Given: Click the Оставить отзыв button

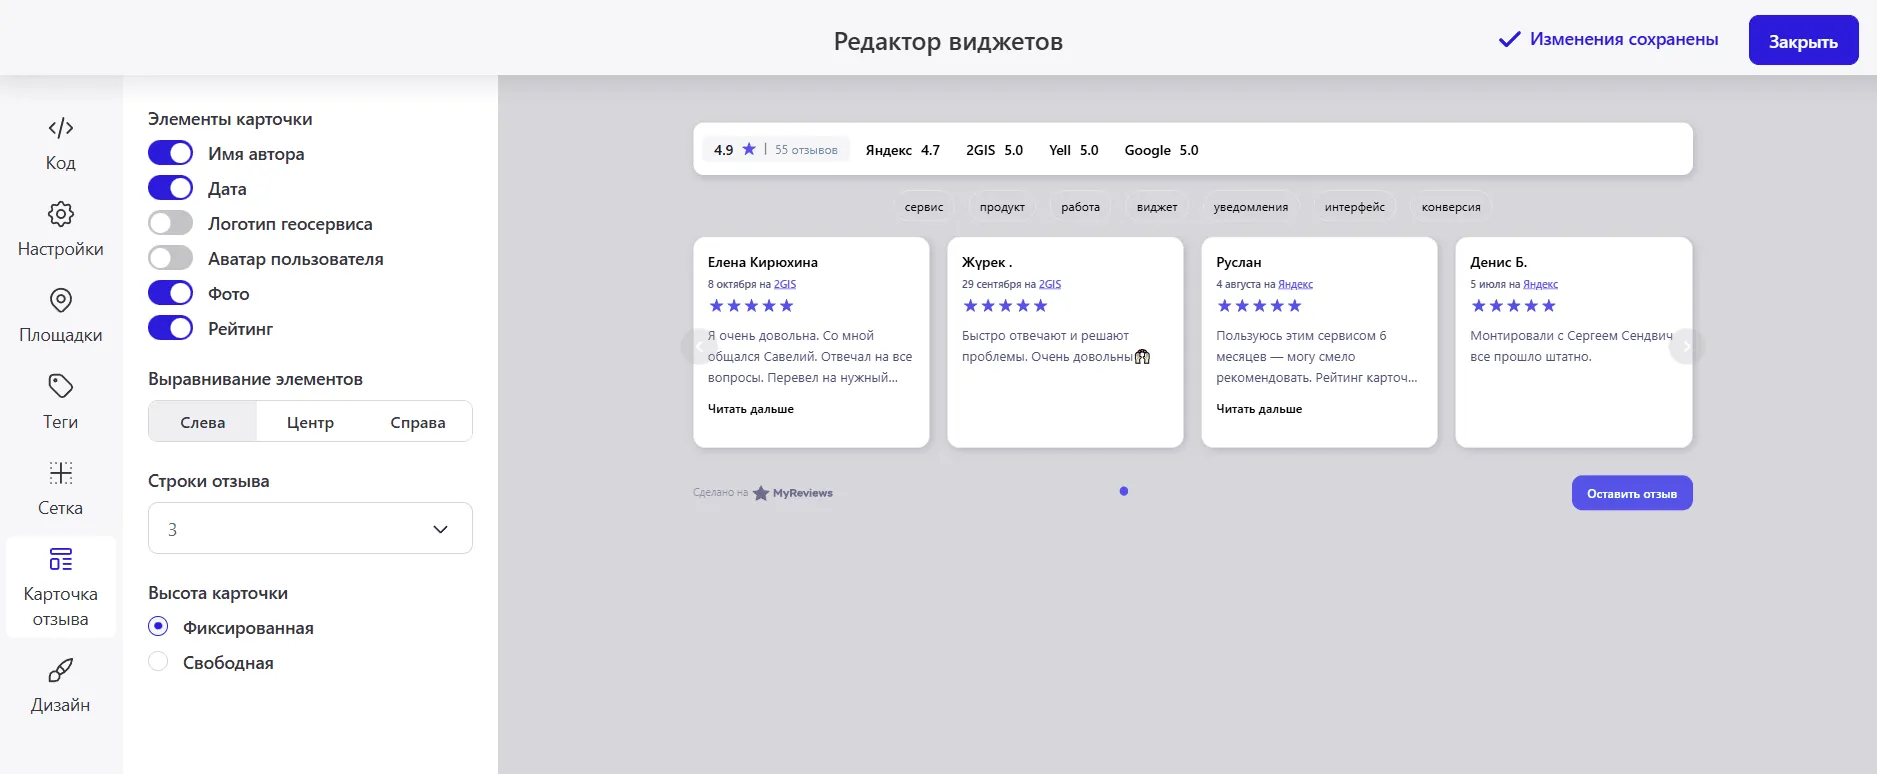Looking at the screenshot, I should (1631, 493).
